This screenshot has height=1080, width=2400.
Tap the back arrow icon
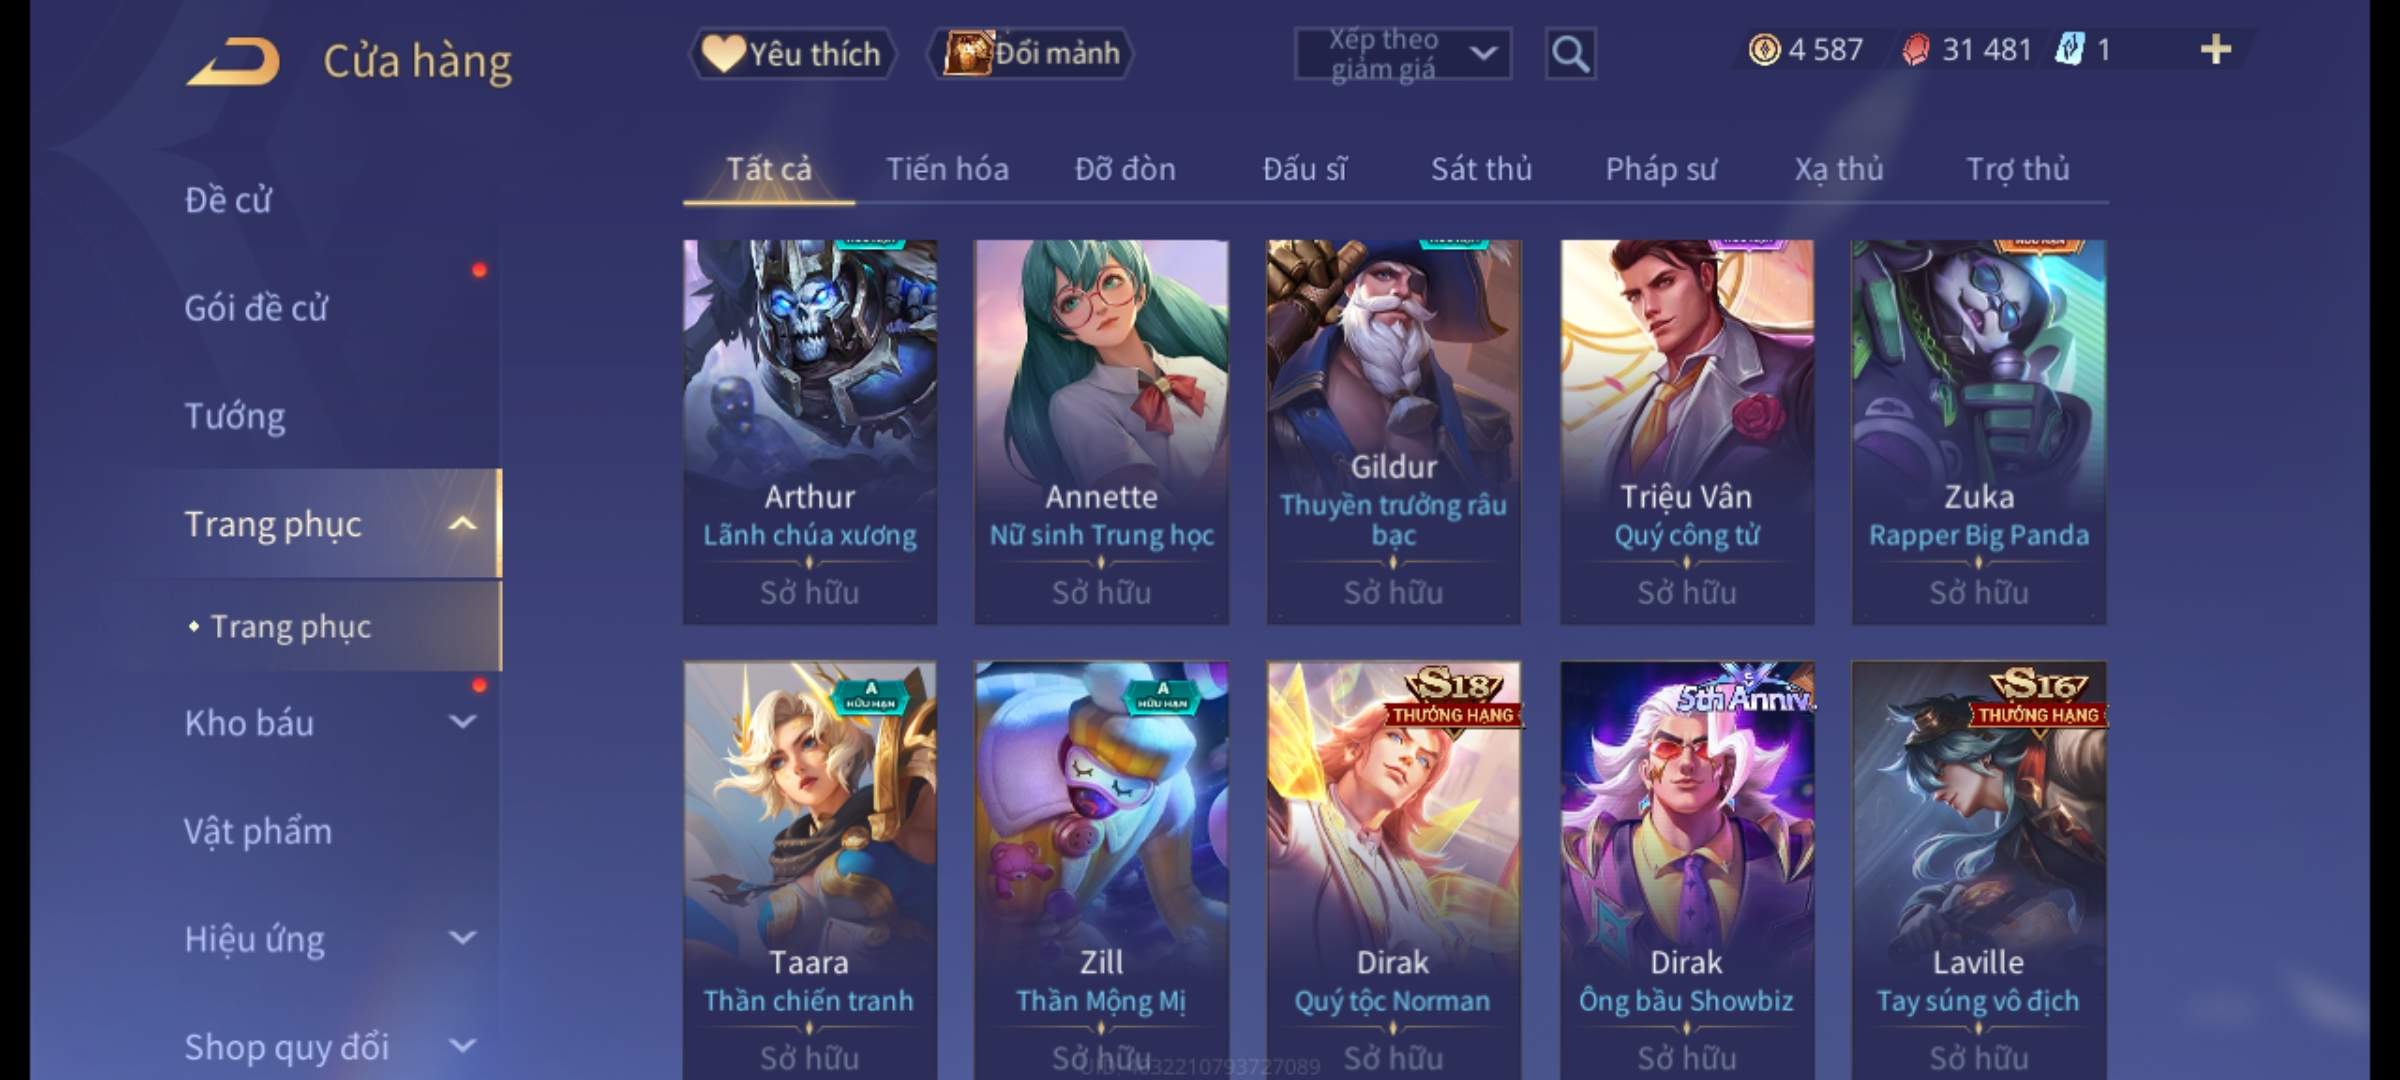[233, 62]
